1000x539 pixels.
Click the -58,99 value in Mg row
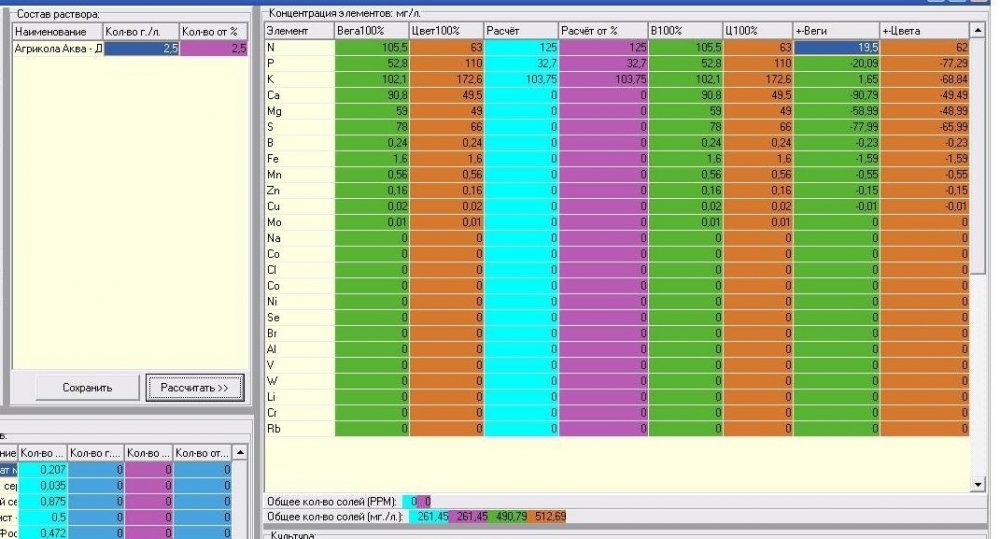[x=837, y=111]
